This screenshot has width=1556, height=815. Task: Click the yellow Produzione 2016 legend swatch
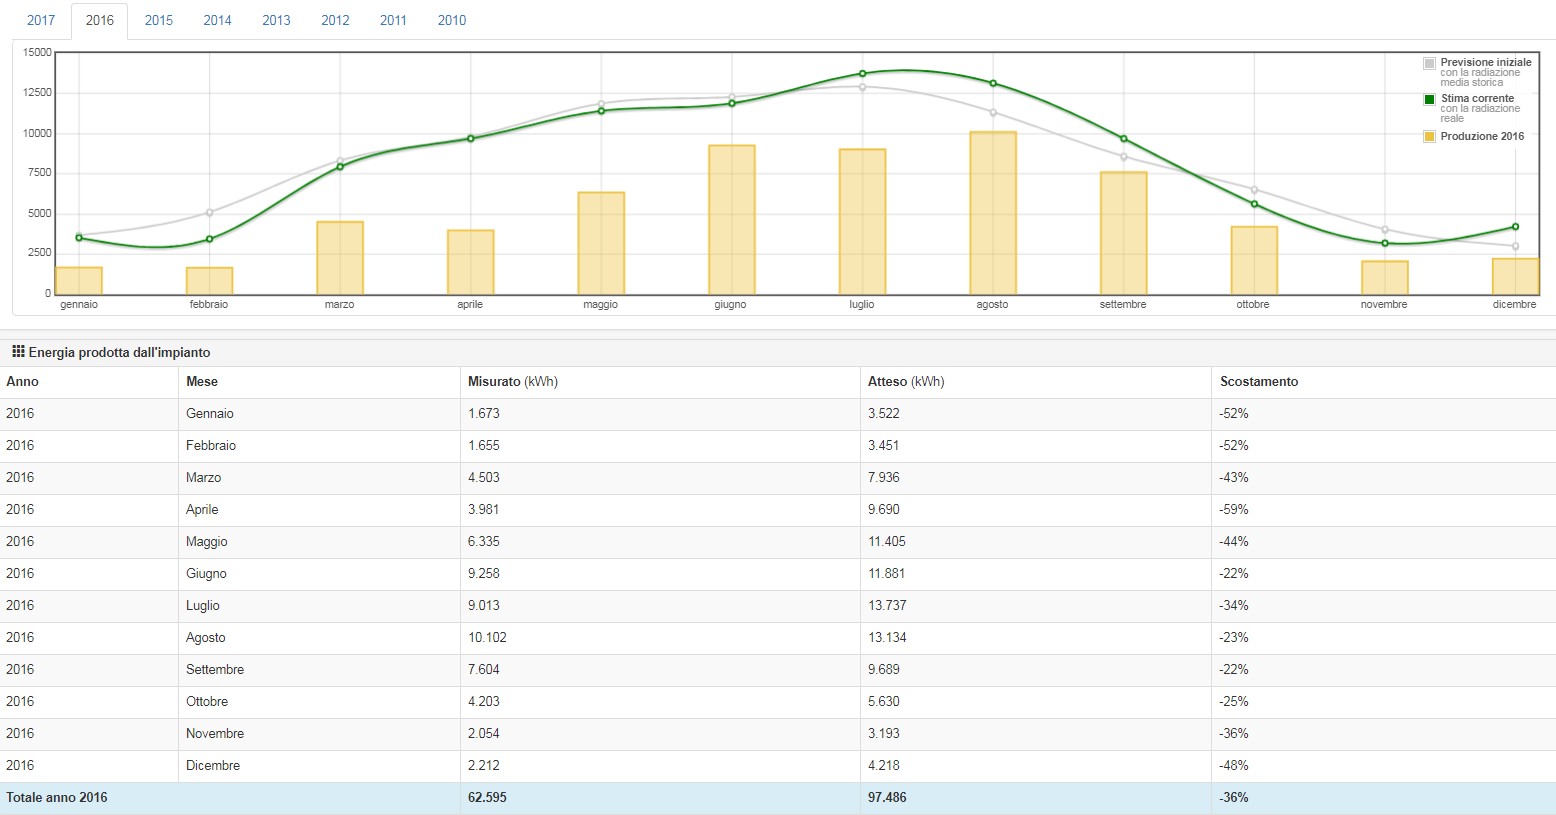coord(1429,137)
